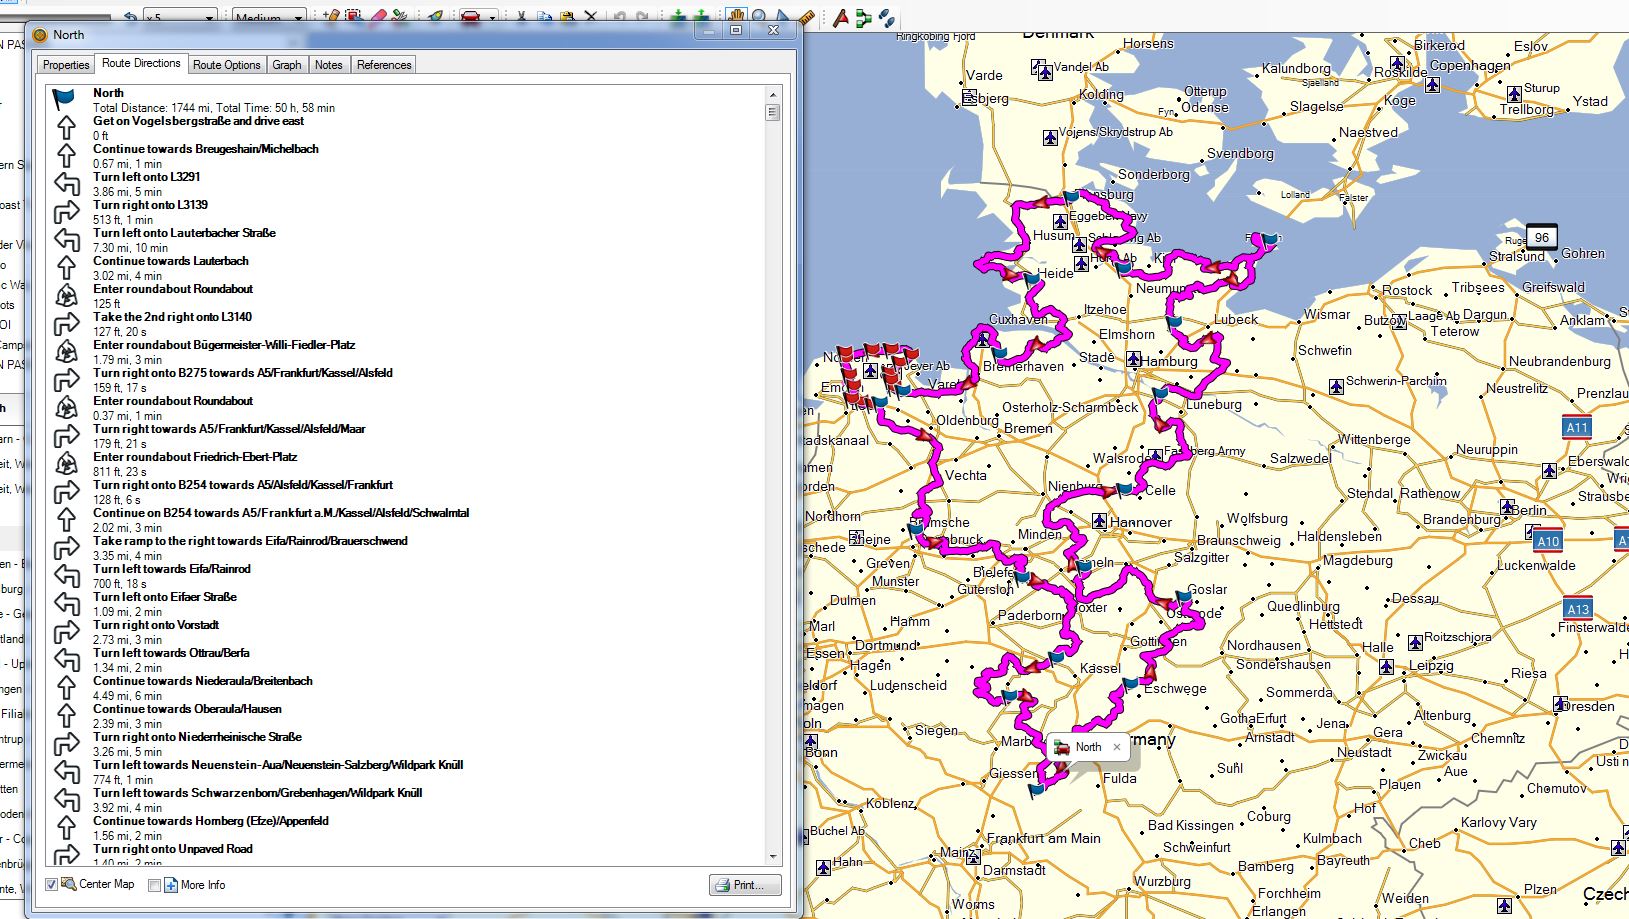
Task: Select the Zoom magnifier tool
Action: [x=760, y=17]
